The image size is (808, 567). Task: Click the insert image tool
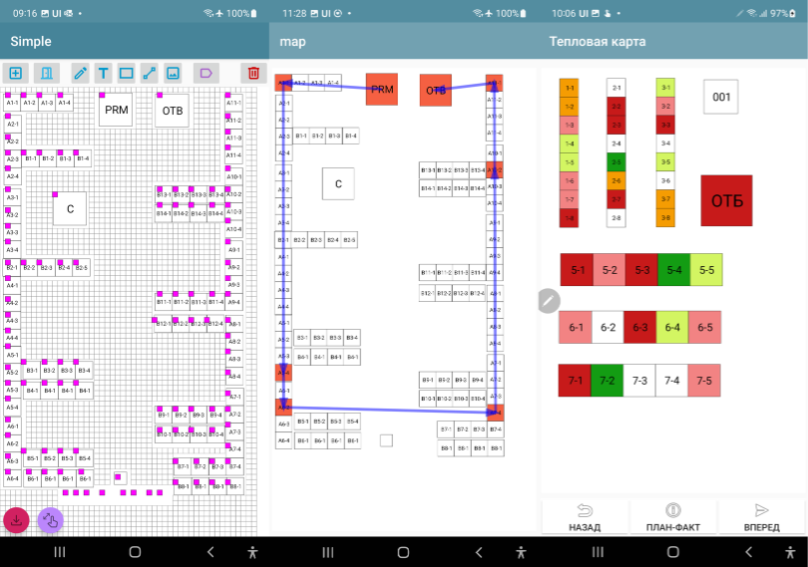tap(172, 73)
